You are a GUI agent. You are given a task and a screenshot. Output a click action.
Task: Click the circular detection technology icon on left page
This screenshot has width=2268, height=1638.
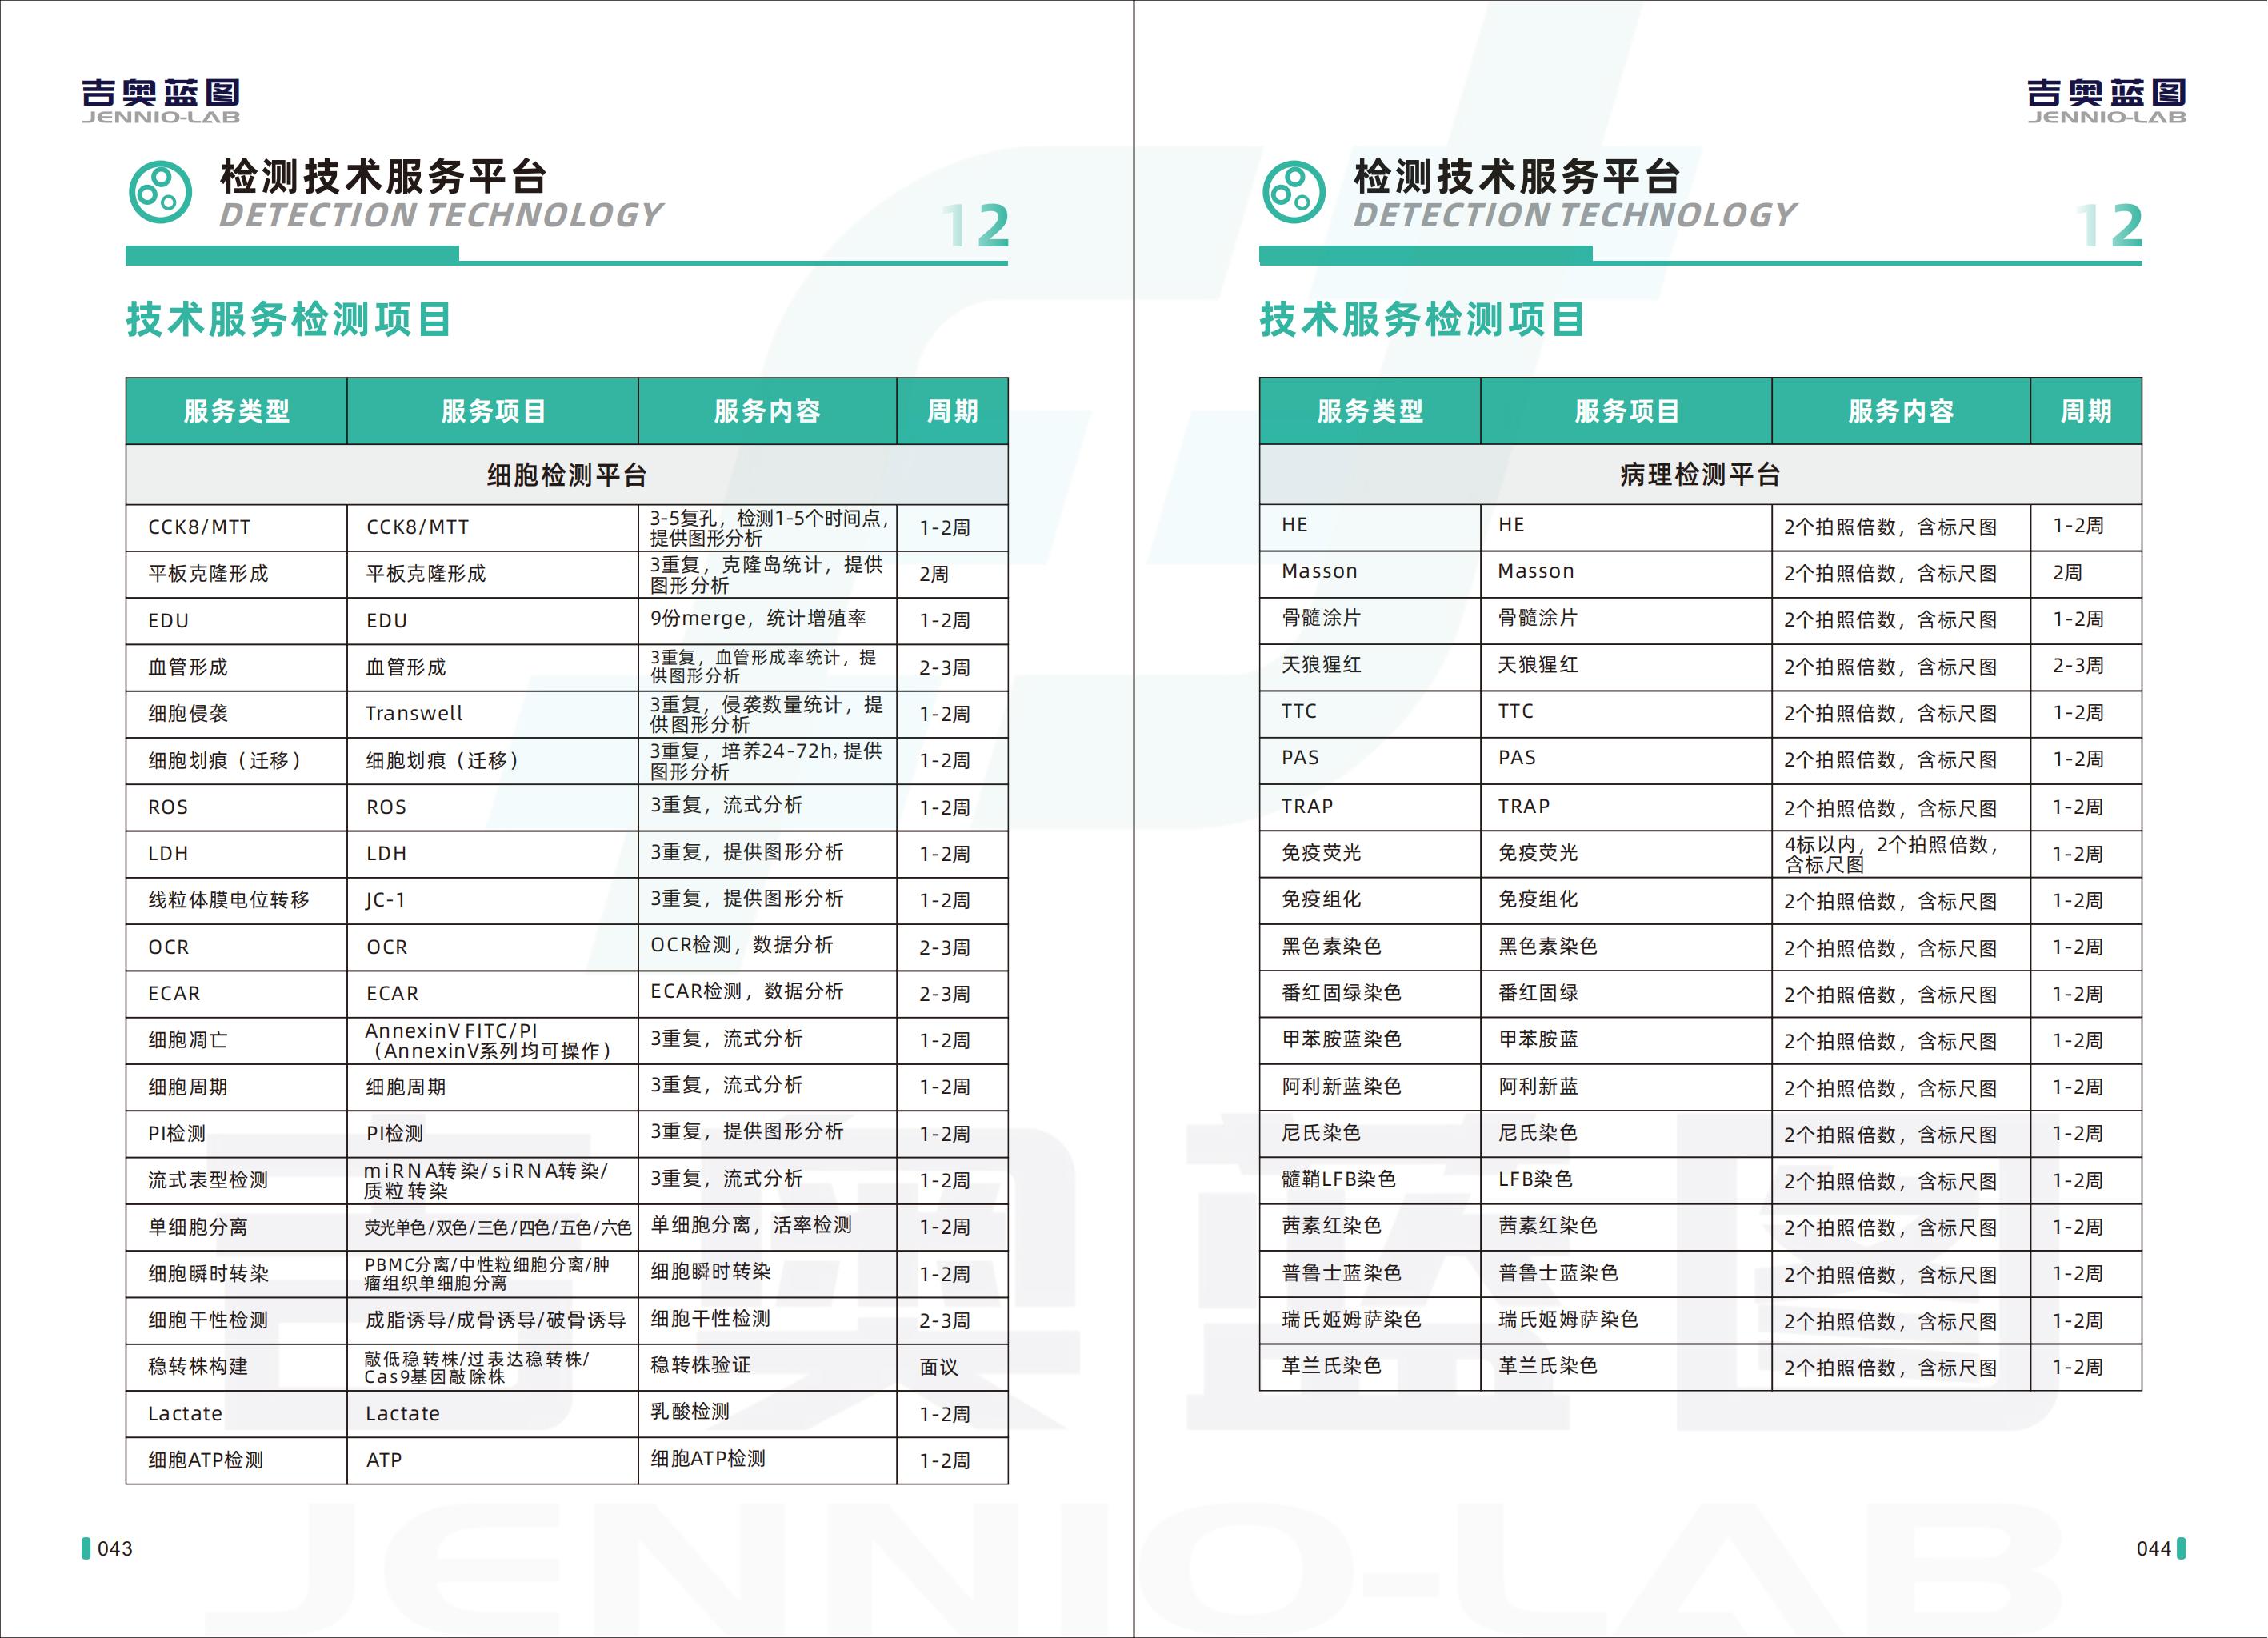(x=160, y=193)
